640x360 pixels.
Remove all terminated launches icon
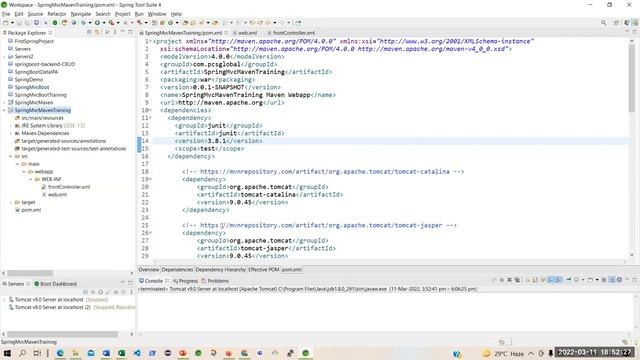point(517,280)
